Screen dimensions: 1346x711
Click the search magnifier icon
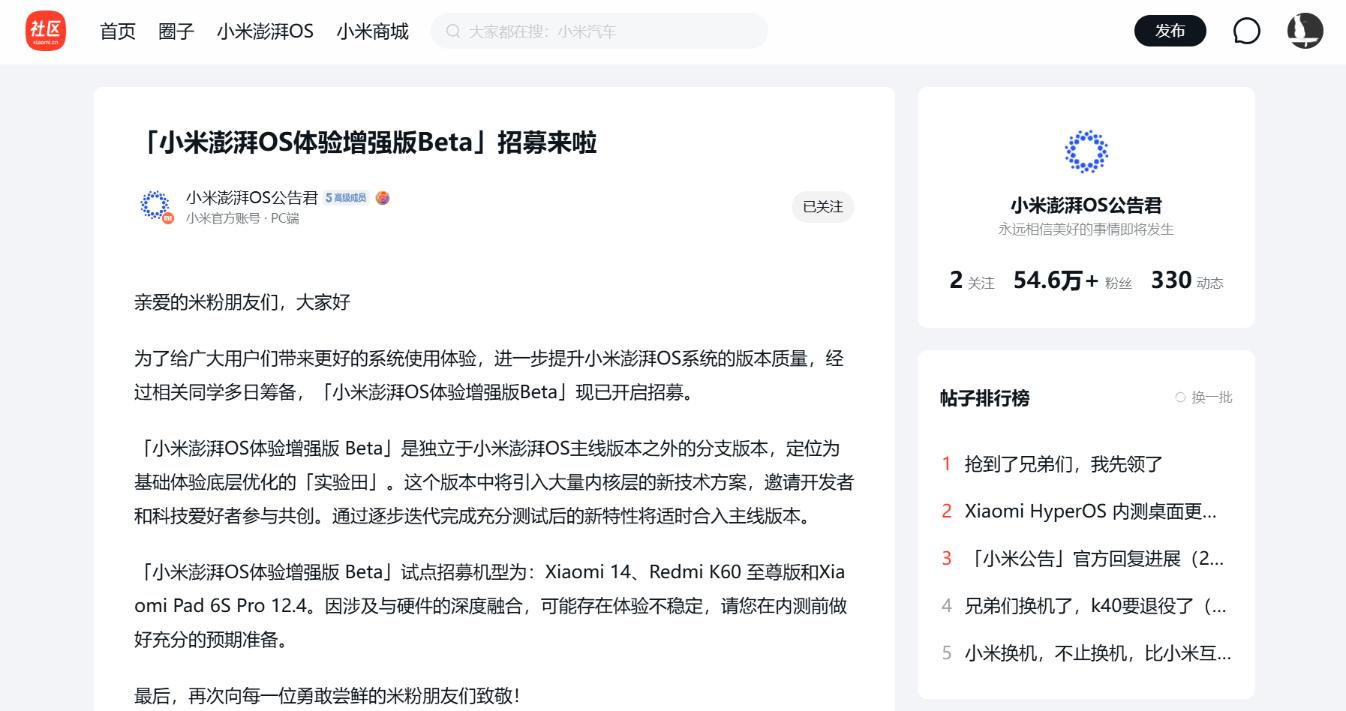[453, 31]
